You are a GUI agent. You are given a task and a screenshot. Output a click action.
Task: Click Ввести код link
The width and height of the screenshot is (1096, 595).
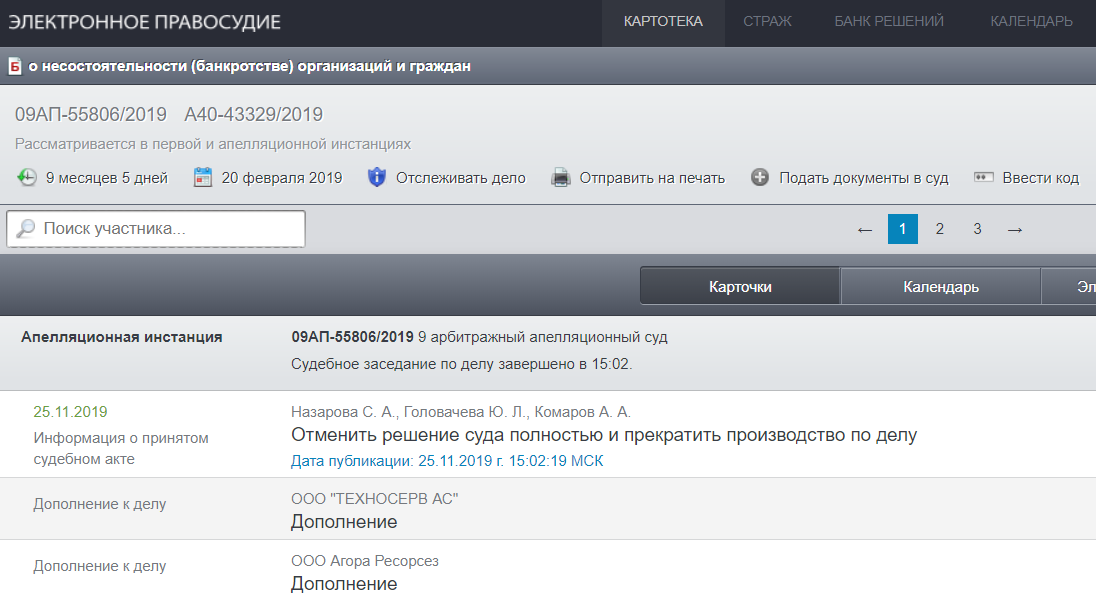pos(1041,178)
